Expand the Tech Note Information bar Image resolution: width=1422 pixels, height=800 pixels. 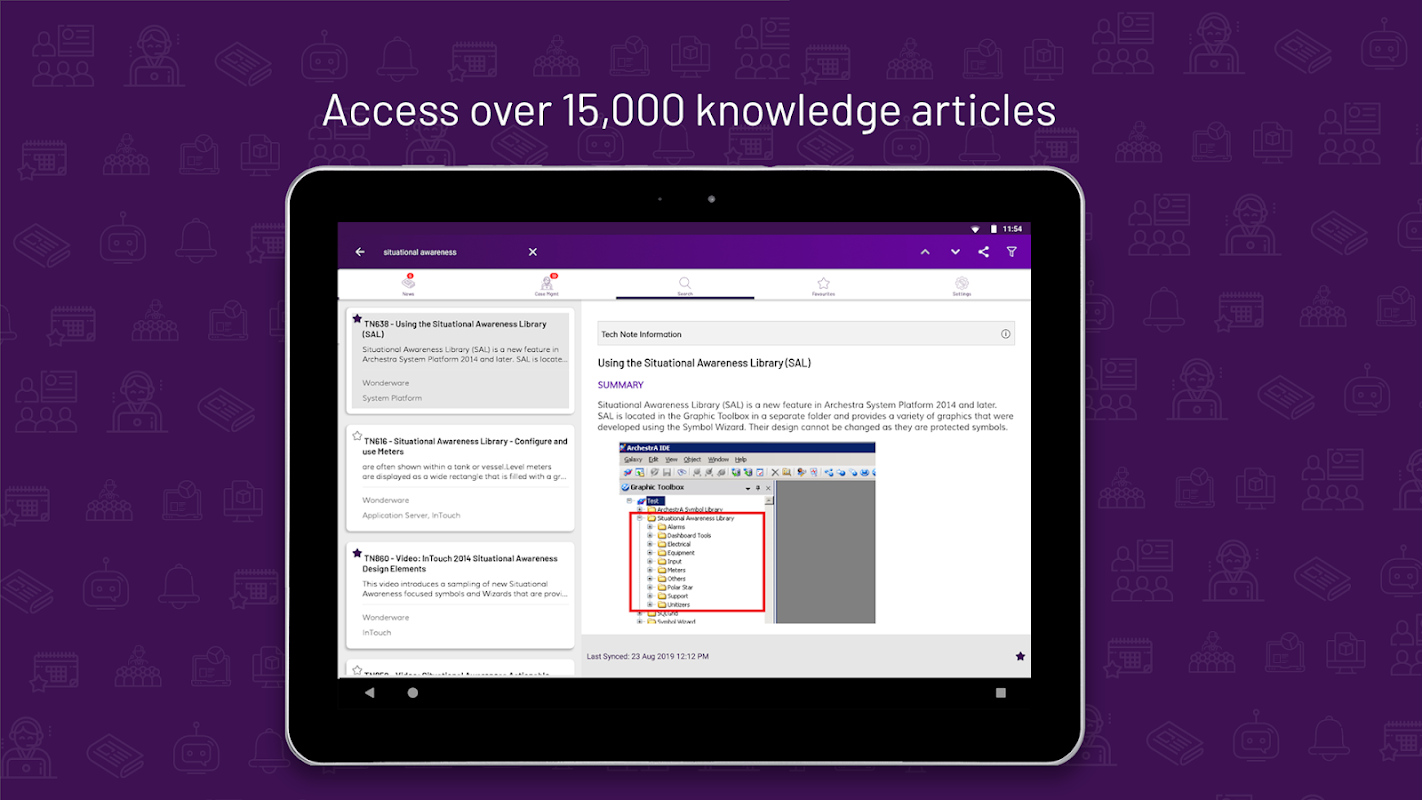point(806,334)
